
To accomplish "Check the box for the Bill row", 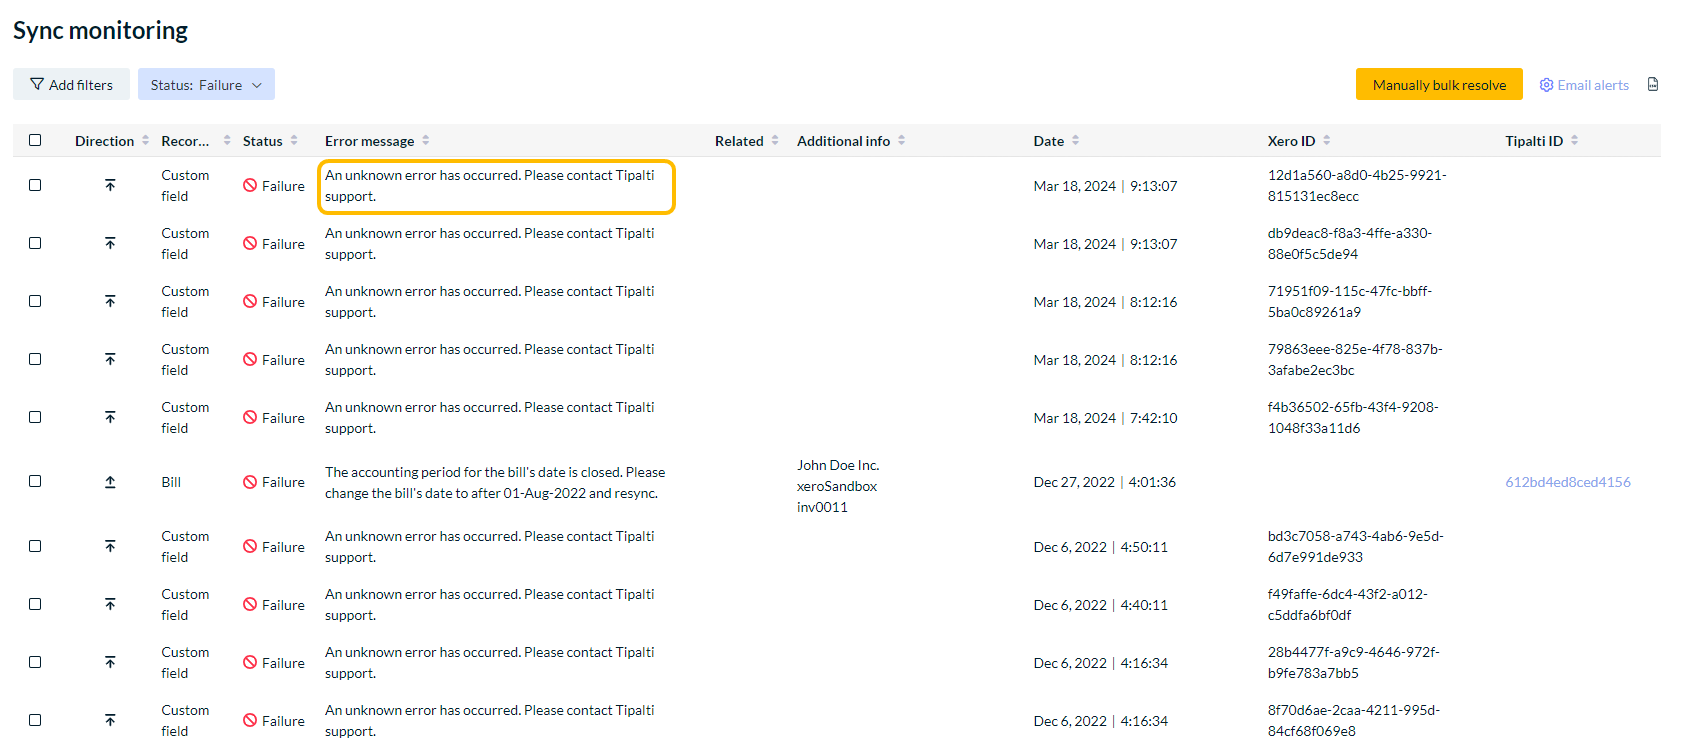I will (35, 481).
